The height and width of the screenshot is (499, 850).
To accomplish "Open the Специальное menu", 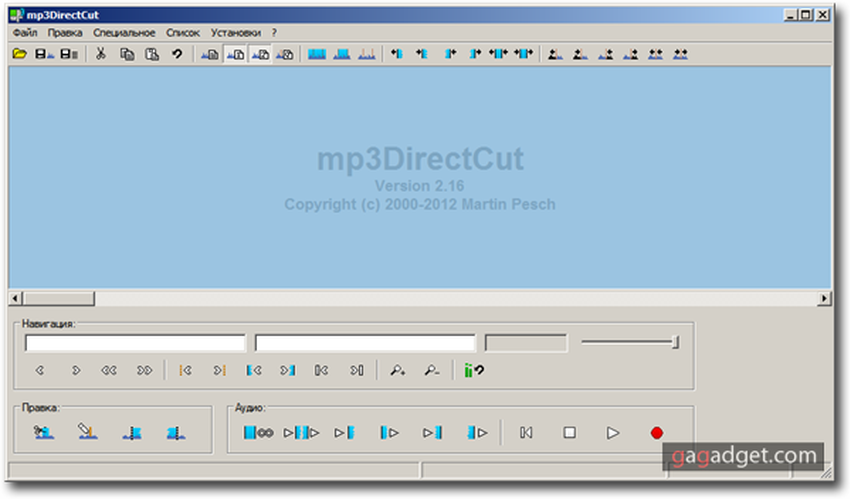I will [x=124, y=32].
